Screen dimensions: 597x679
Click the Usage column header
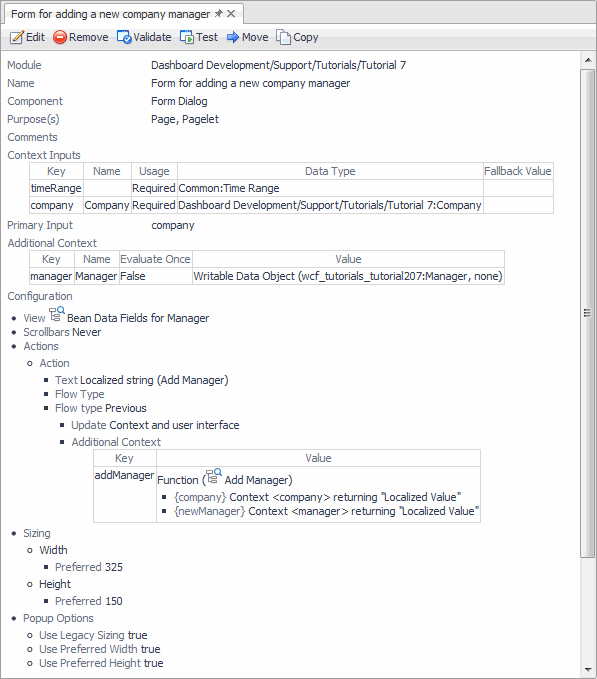[154, 171]
